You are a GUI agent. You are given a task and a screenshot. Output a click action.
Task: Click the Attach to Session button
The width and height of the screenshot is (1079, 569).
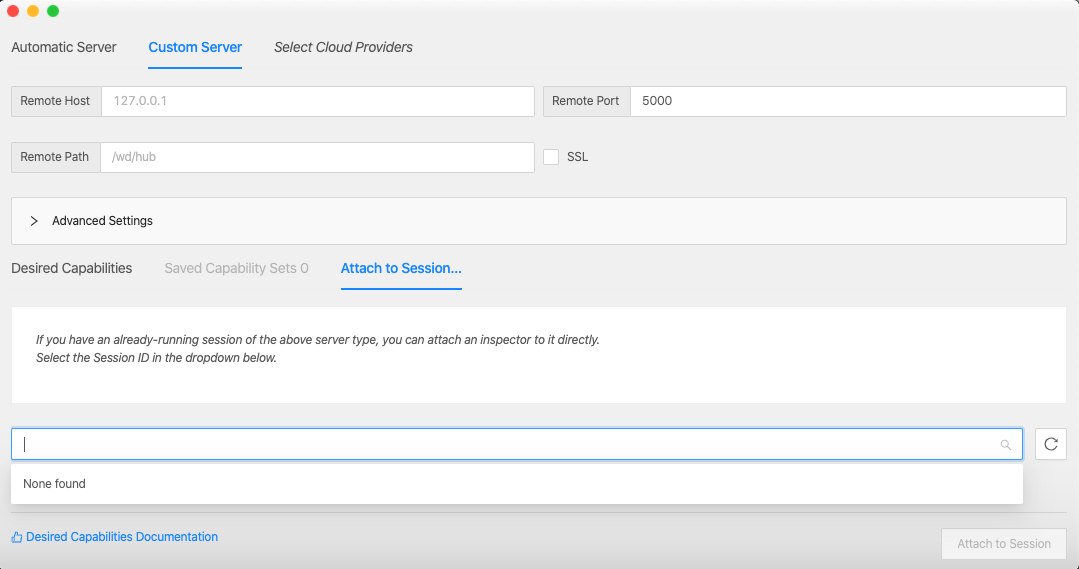pyautogui.click(x=1004, y=544)
